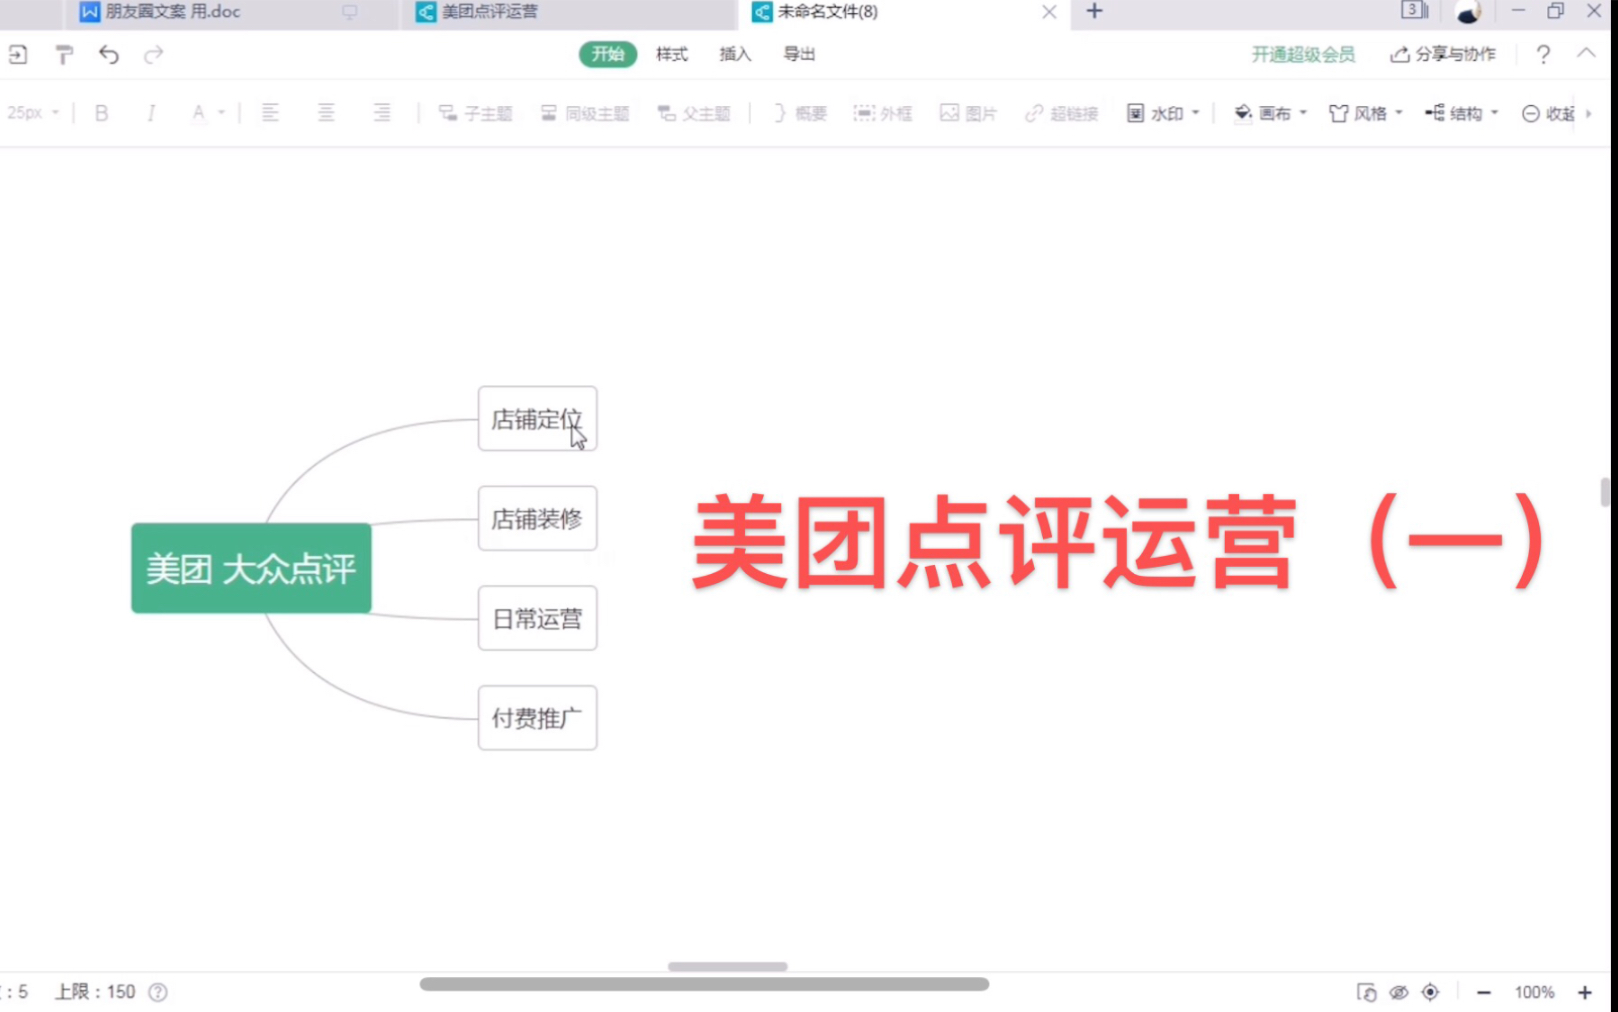Open the user avatar profile
This screenshot has width=1618, height=1012.
coord(1468,12)
